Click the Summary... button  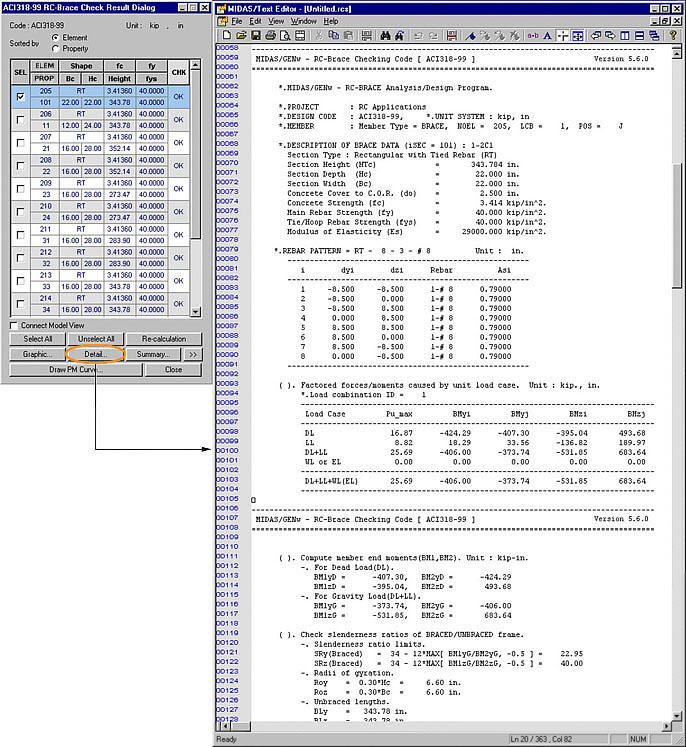coord(153,354)
